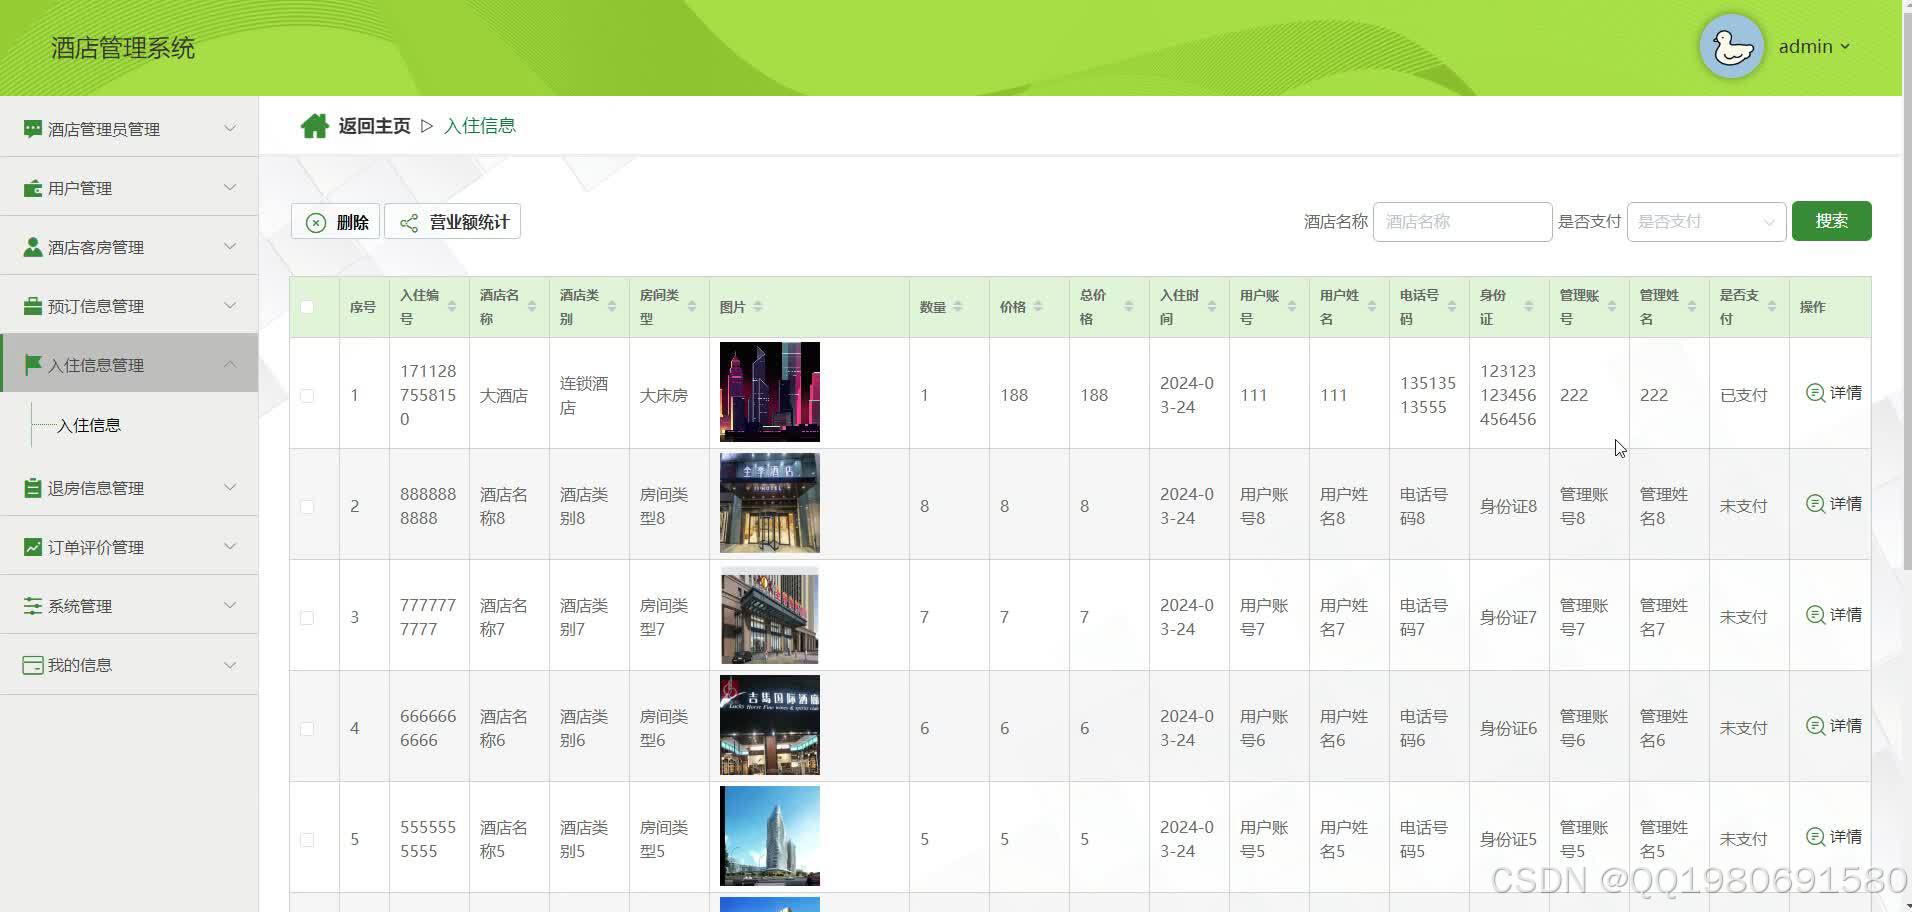The height and width of the screenshot is (912, 1912).
Task: Click the home icon beside 返回主页
Action: (314, 126)
